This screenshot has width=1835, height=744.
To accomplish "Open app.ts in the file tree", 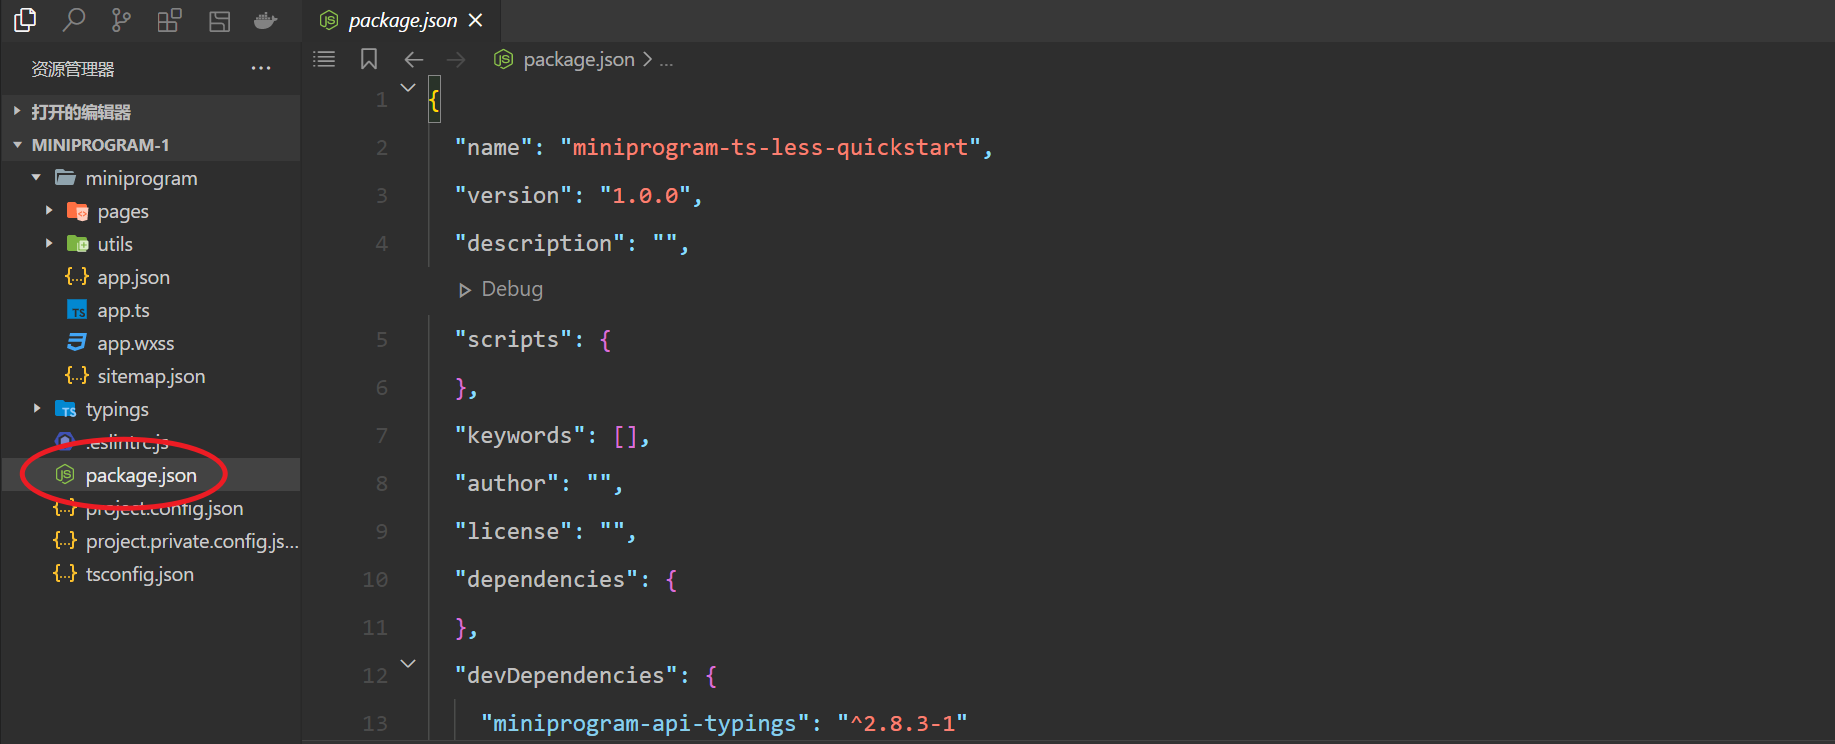I will [123, 310].
